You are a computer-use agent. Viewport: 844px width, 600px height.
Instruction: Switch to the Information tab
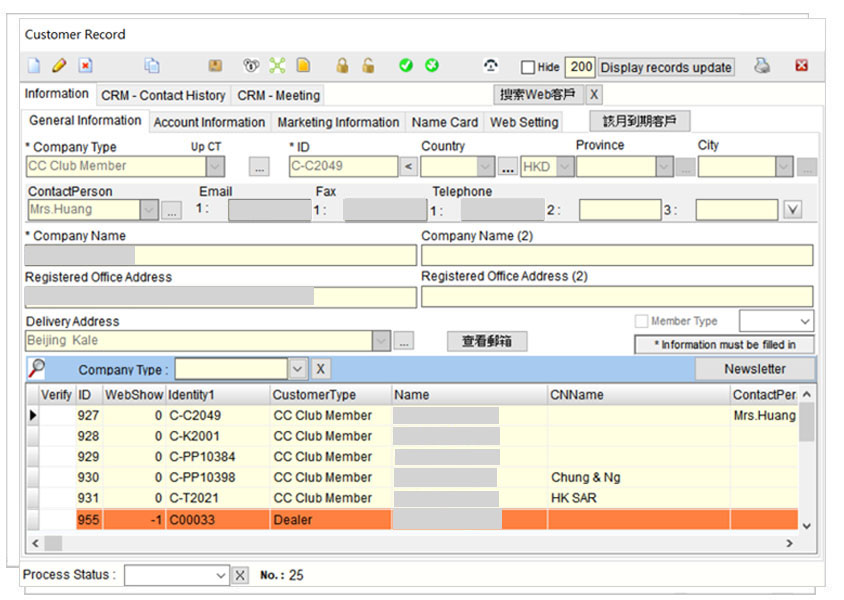tap(57, 94)
